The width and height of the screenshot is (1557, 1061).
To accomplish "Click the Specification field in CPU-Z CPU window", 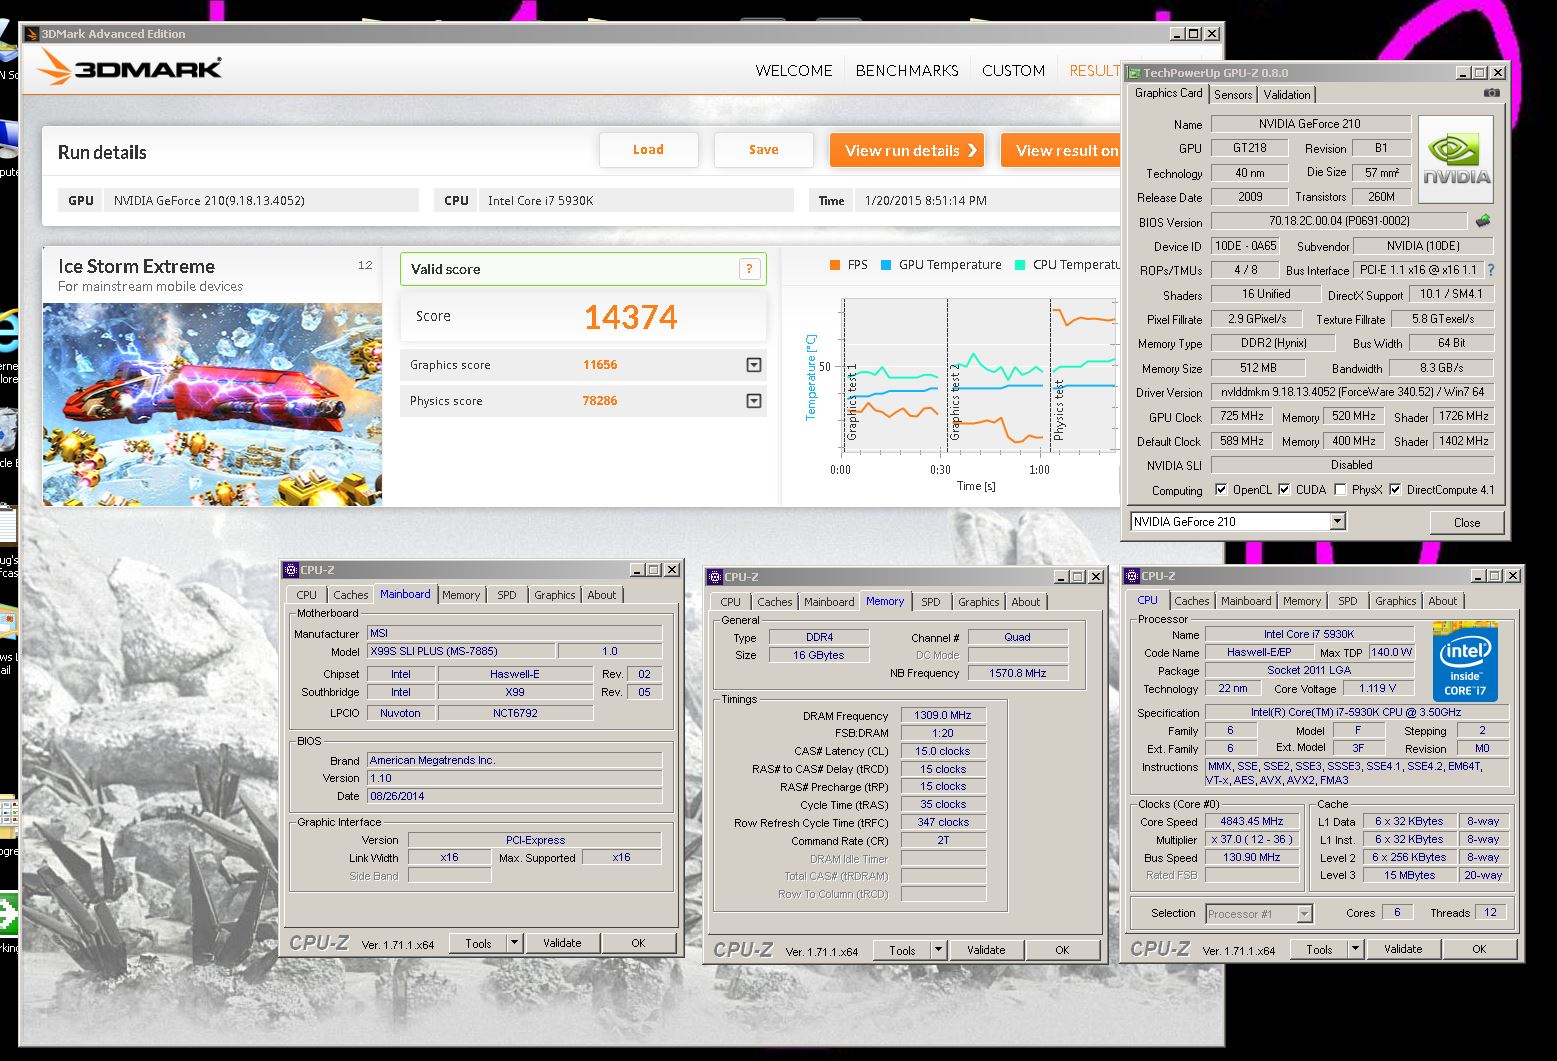I will pyautogui.click(x=1355, y=712).
